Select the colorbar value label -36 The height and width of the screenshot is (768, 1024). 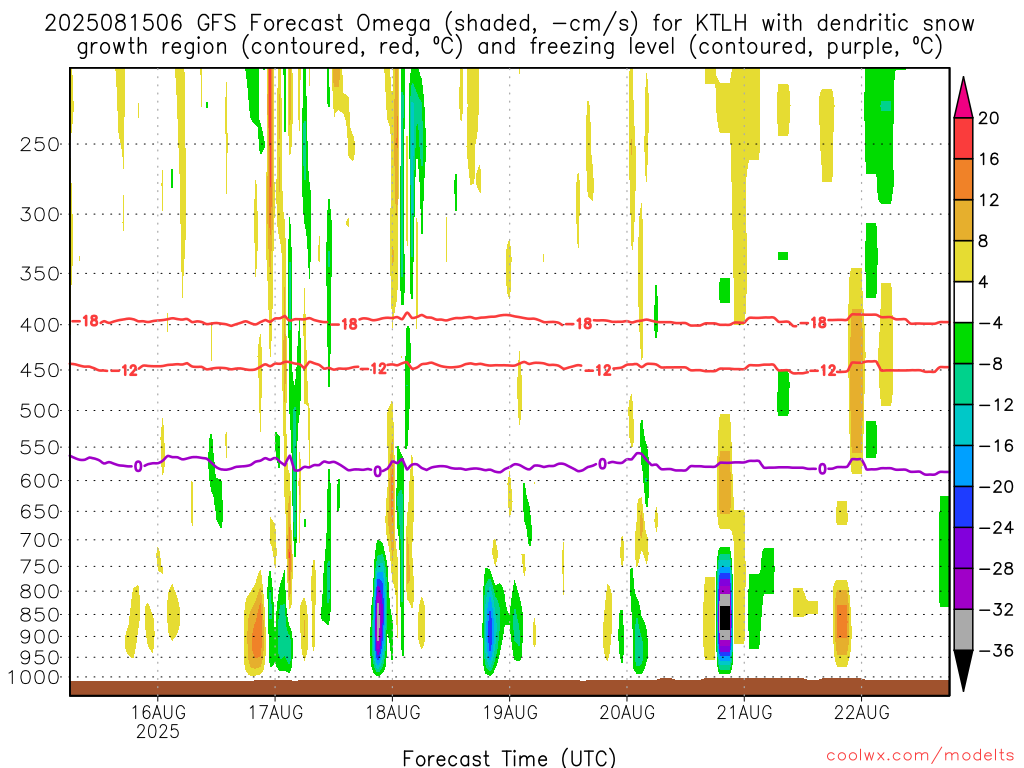[997, 650]
